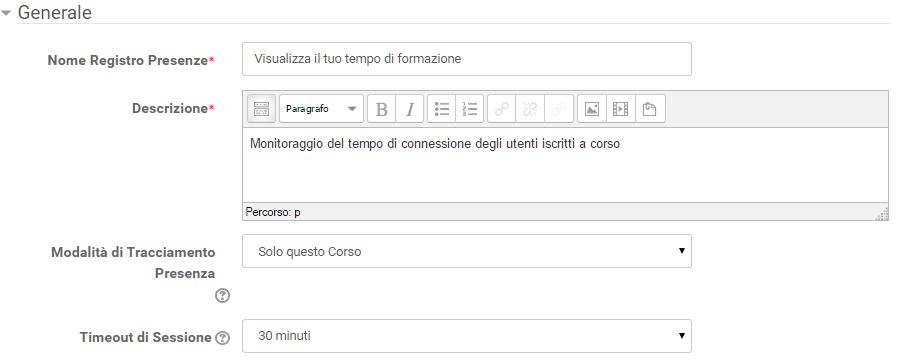This screenshot has width=901, height=361.
Task: Insert Moodle media with the film icon
Action: click(621, 109)
